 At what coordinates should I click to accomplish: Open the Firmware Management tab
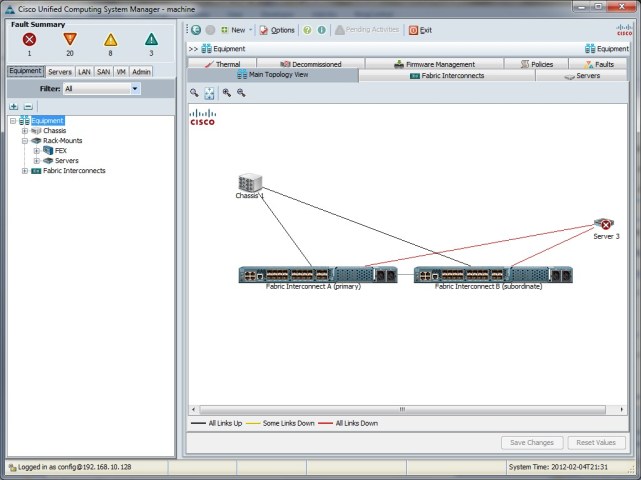point(435,64)
